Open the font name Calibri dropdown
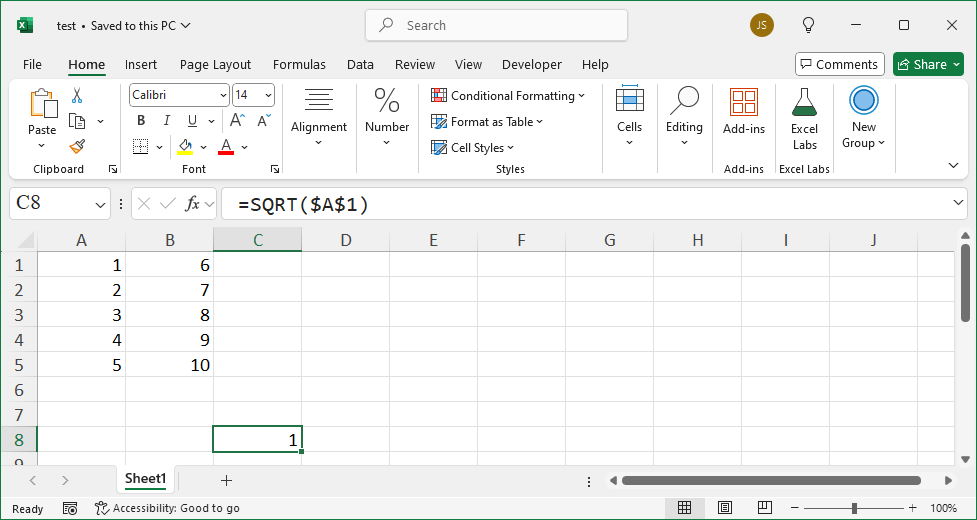Viewport: 977px width, 520px height. [x=224, y=95]
